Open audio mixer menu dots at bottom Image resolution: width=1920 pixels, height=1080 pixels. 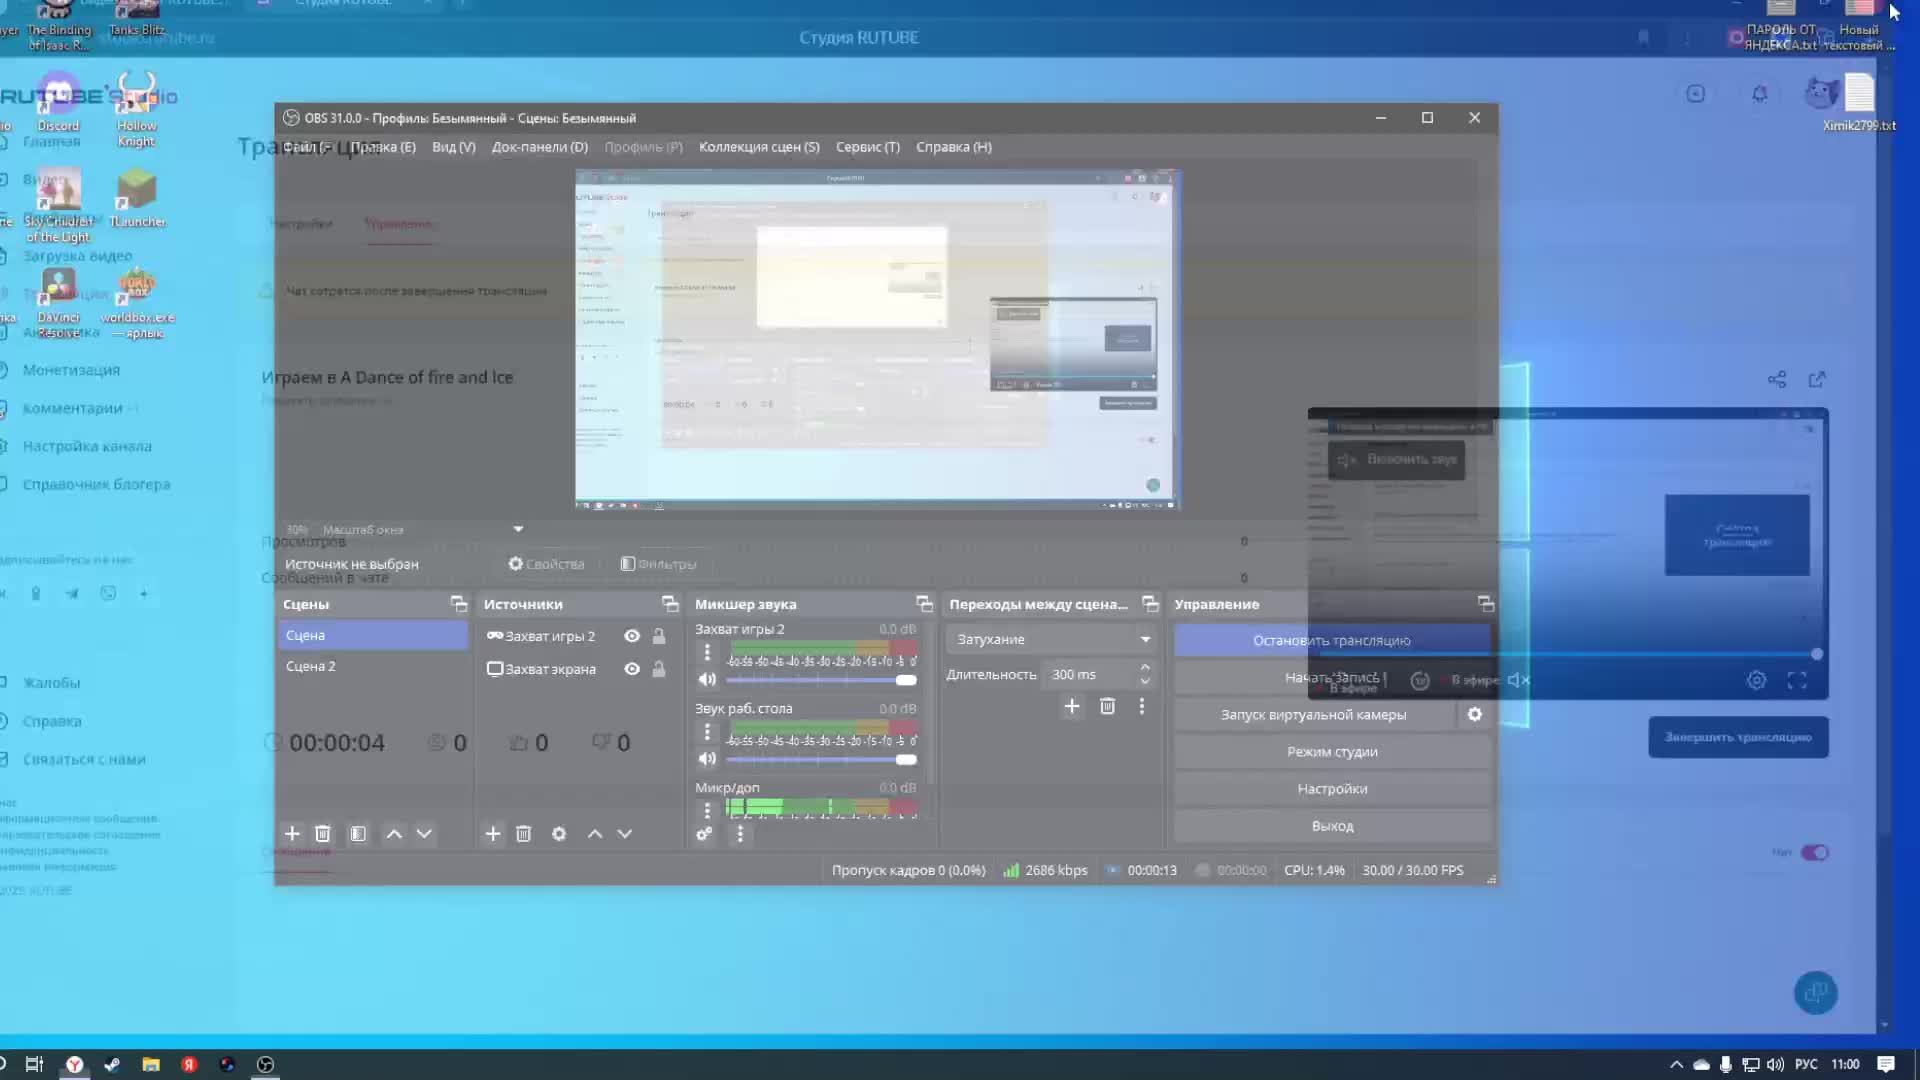click(x=740, y=833)
